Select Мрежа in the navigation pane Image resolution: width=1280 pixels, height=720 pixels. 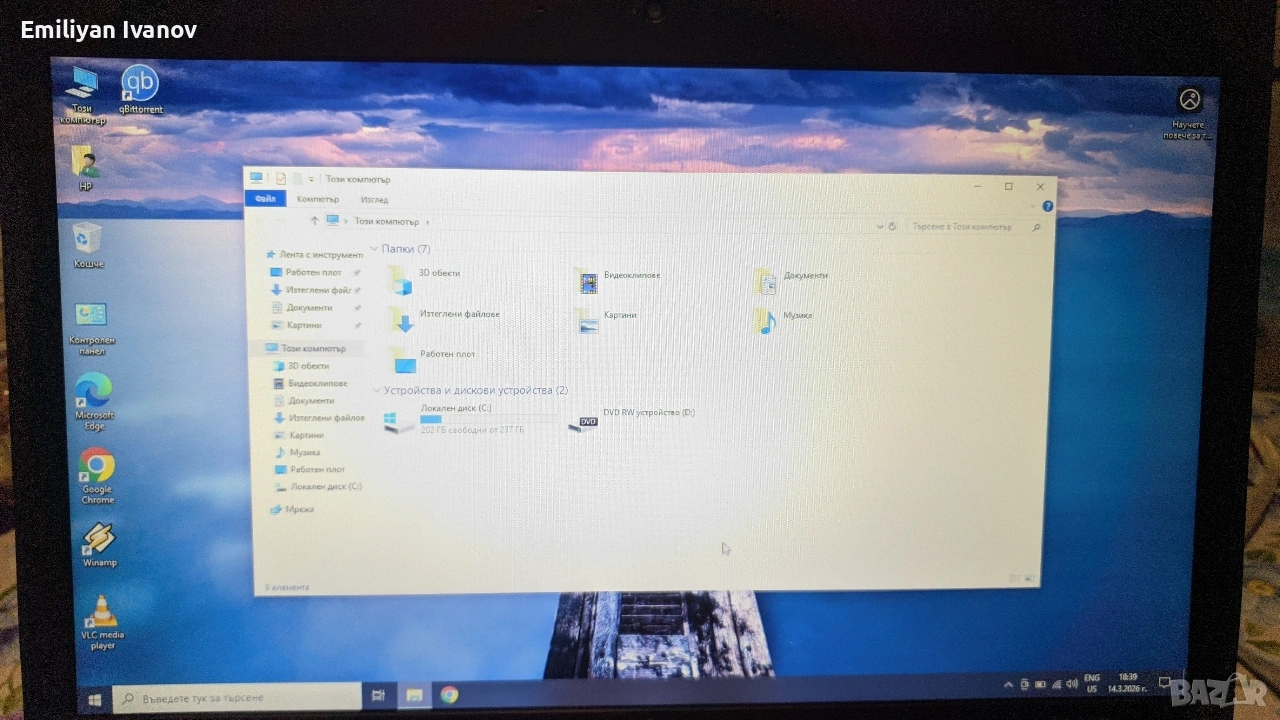(x=293, y=509)
